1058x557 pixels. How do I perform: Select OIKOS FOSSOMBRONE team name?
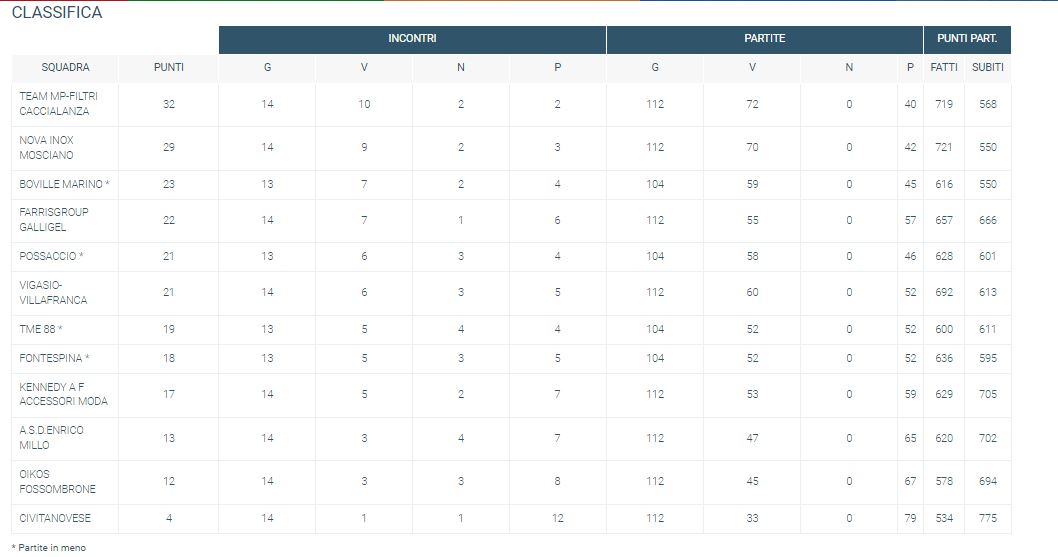point(57,481)
